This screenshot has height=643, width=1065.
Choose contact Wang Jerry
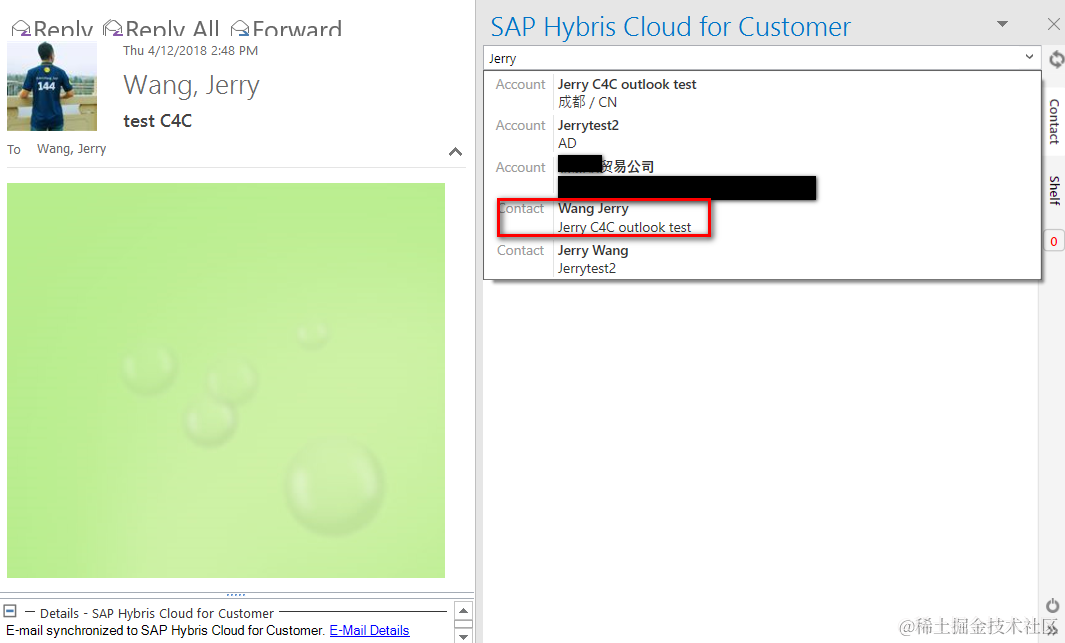click(762, 218)
